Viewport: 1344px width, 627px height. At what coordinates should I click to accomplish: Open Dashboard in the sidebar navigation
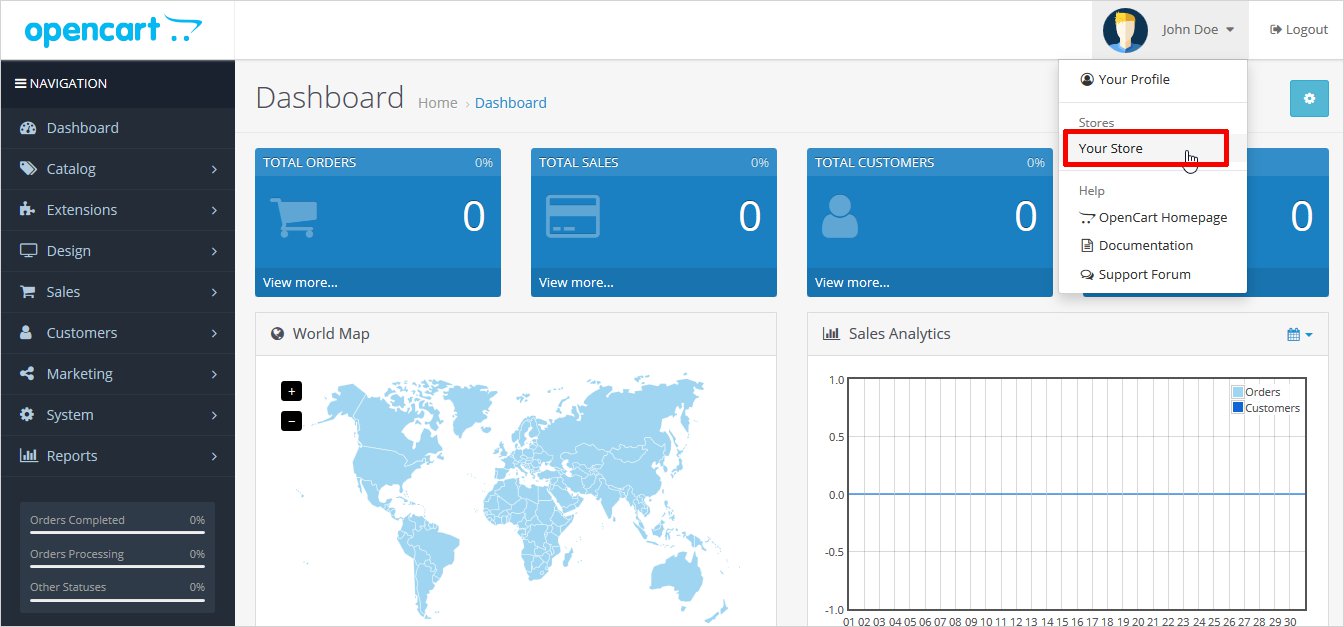(x=82, y=128)
